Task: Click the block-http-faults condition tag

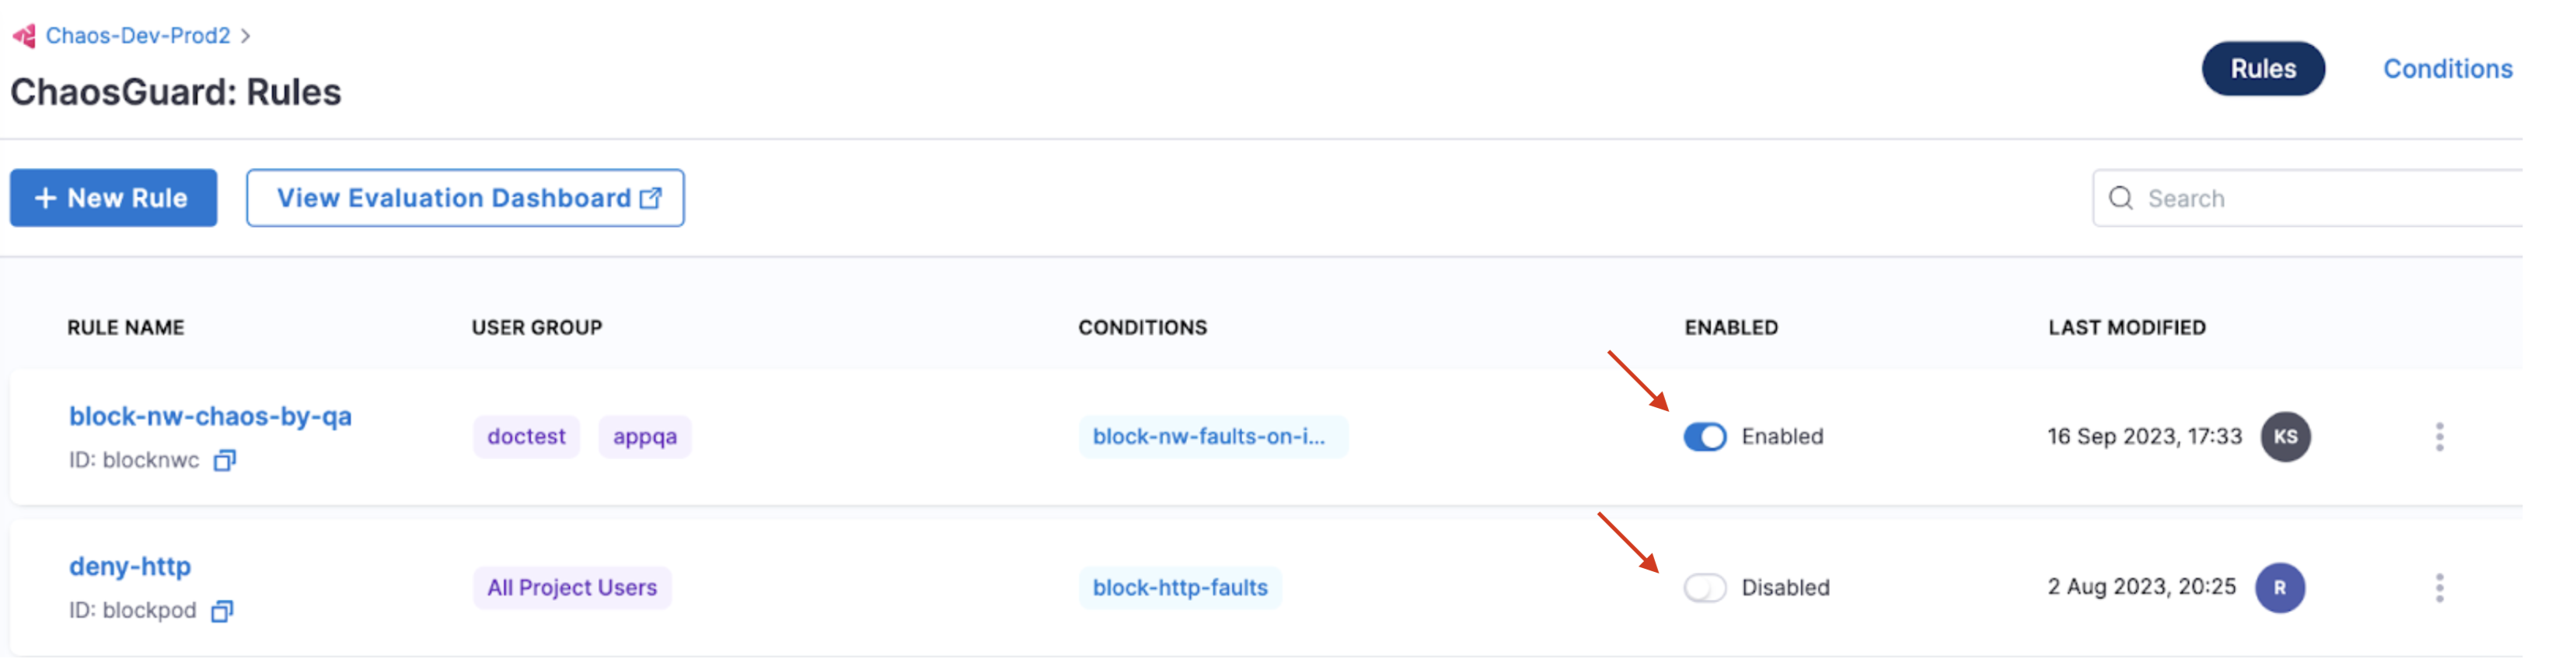Action: [x=1179, y=588]
